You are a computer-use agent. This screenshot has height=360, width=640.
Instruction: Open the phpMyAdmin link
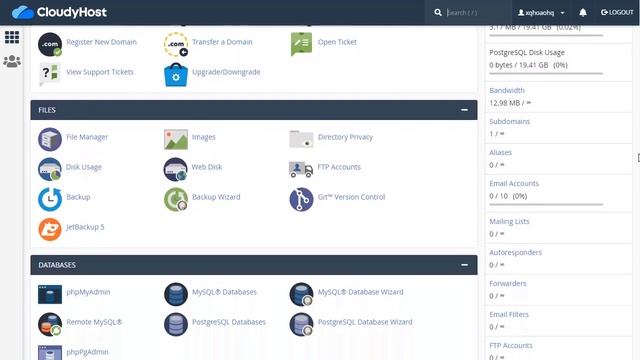(88, 292)
